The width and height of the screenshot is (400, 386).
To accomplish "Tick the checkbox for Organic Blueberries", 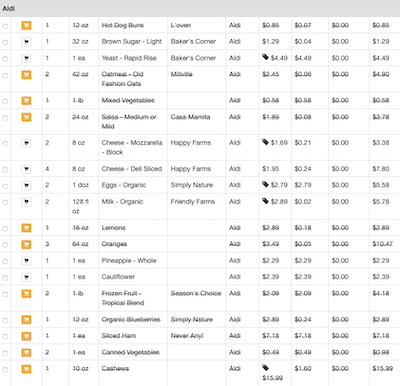I will tap(5, 320).
